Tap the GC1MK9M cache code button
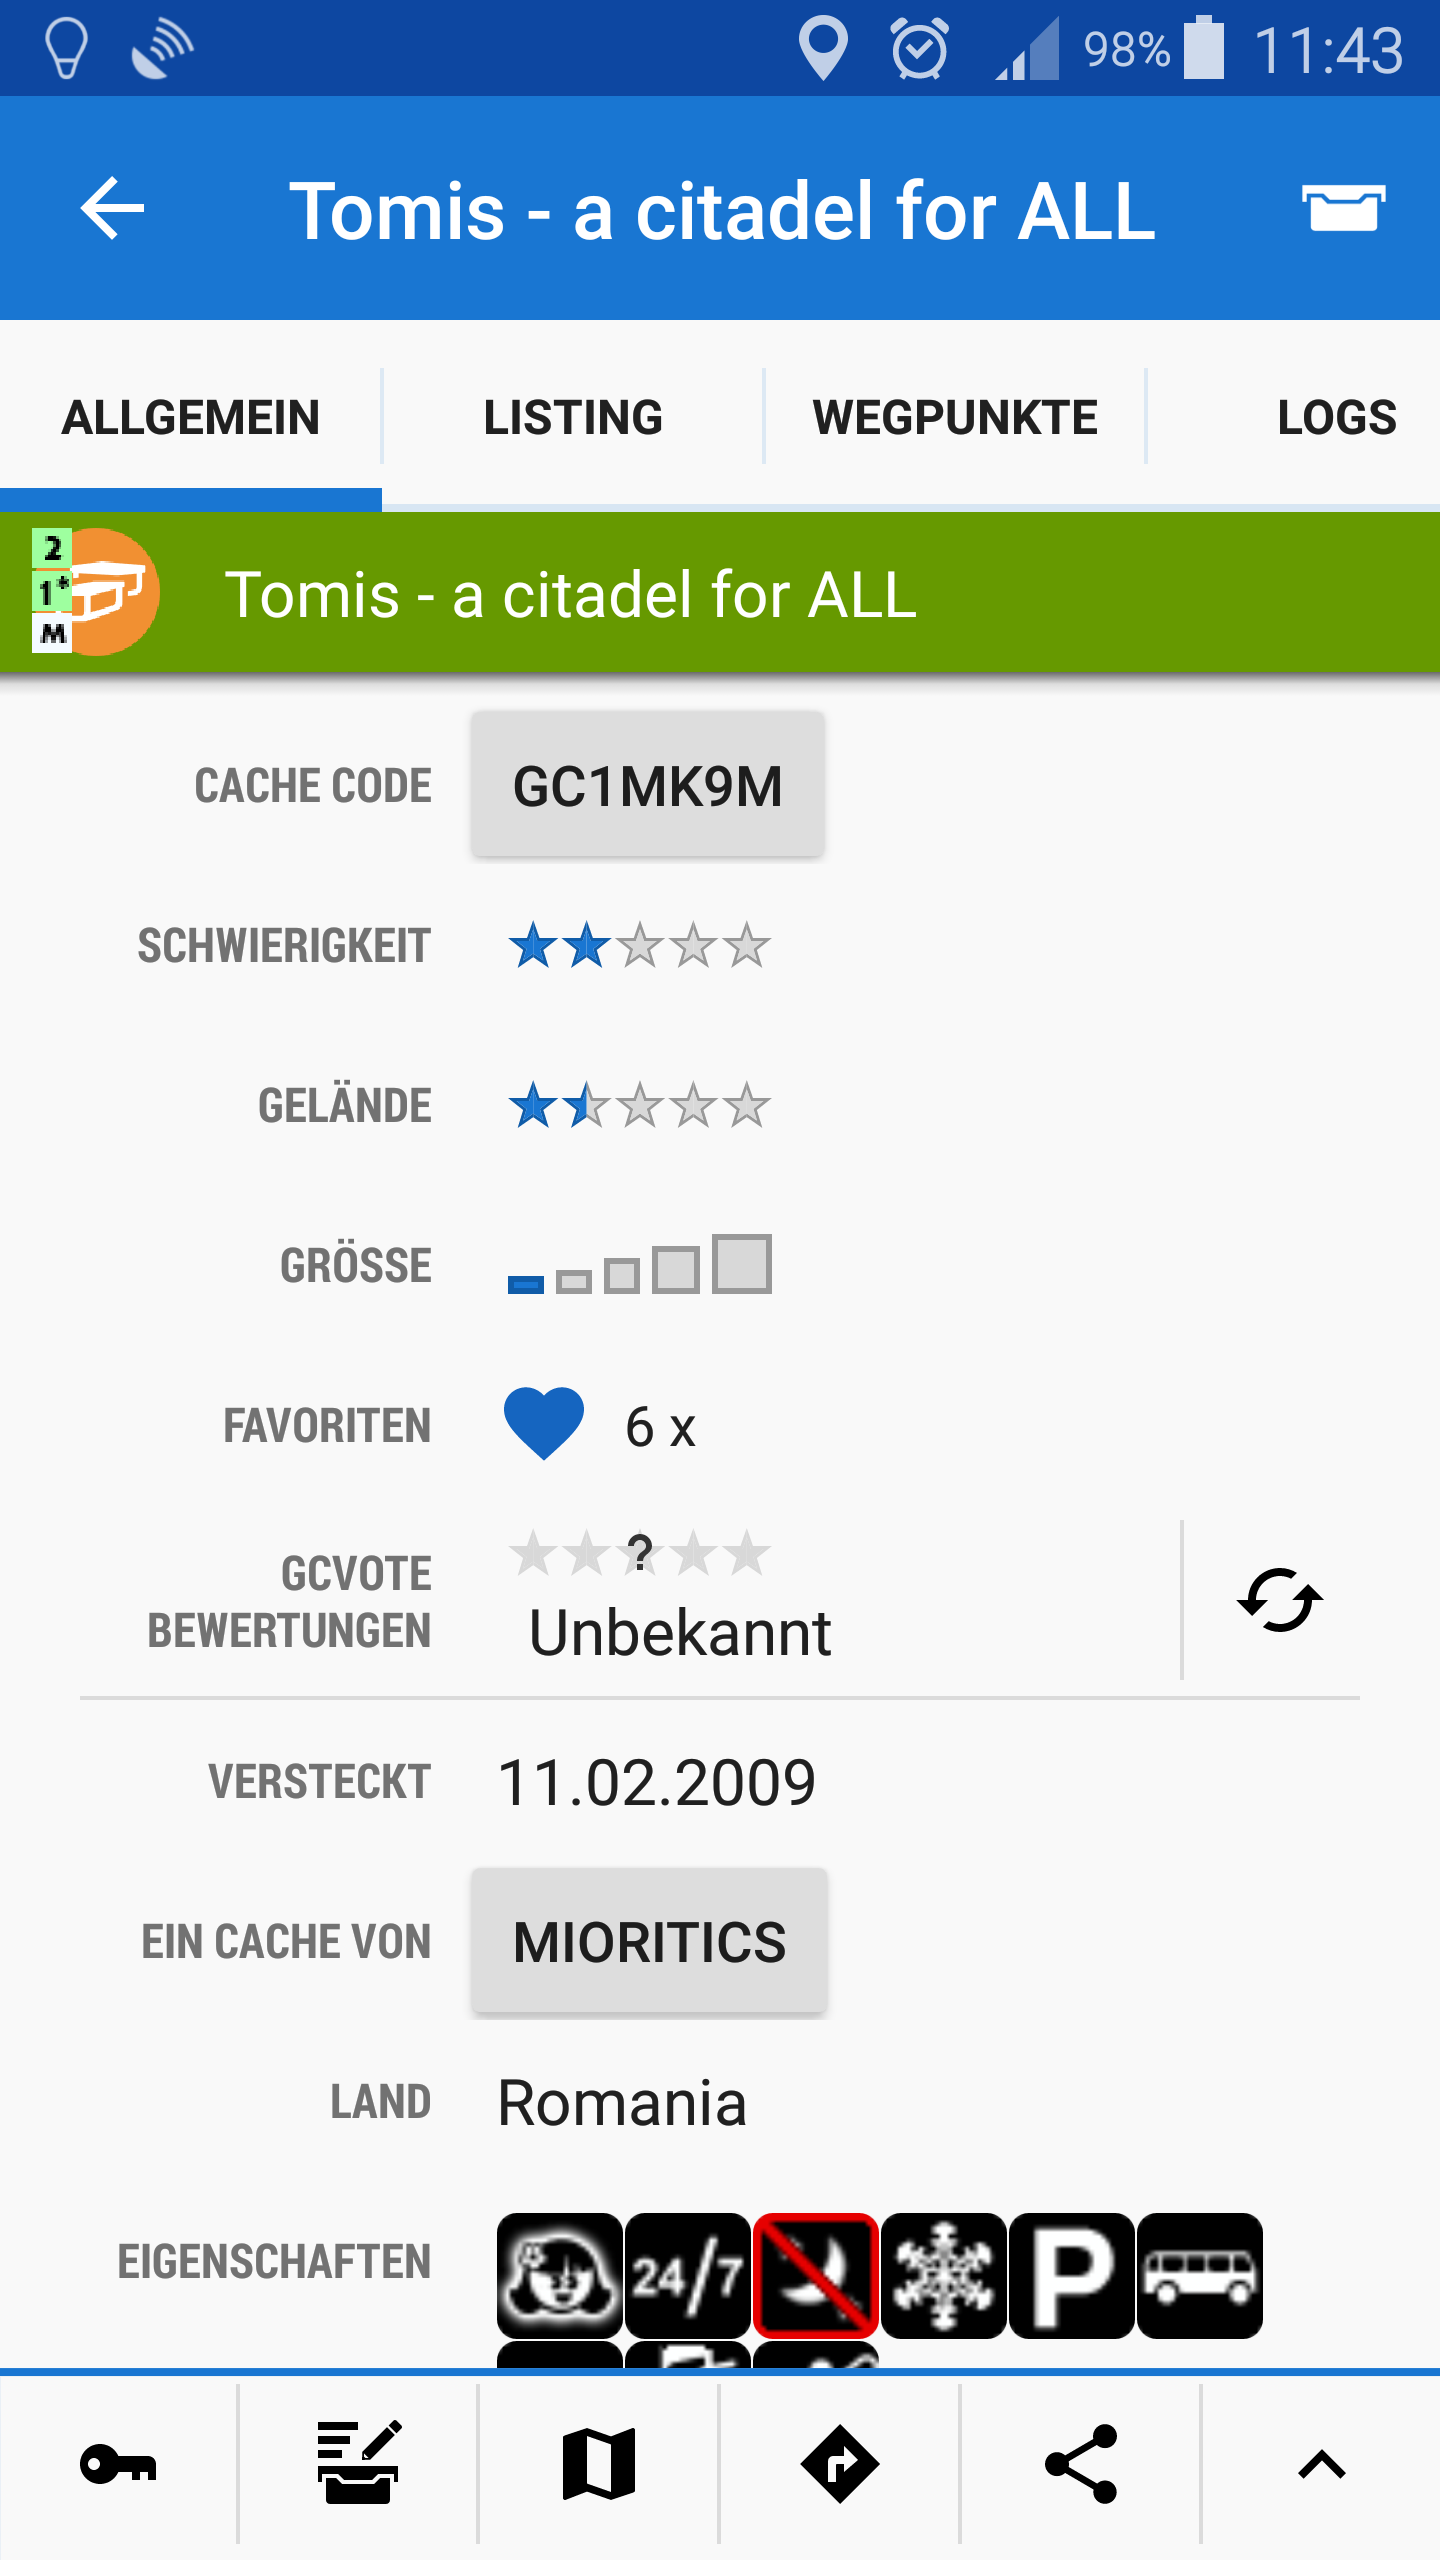 (648, 785)
